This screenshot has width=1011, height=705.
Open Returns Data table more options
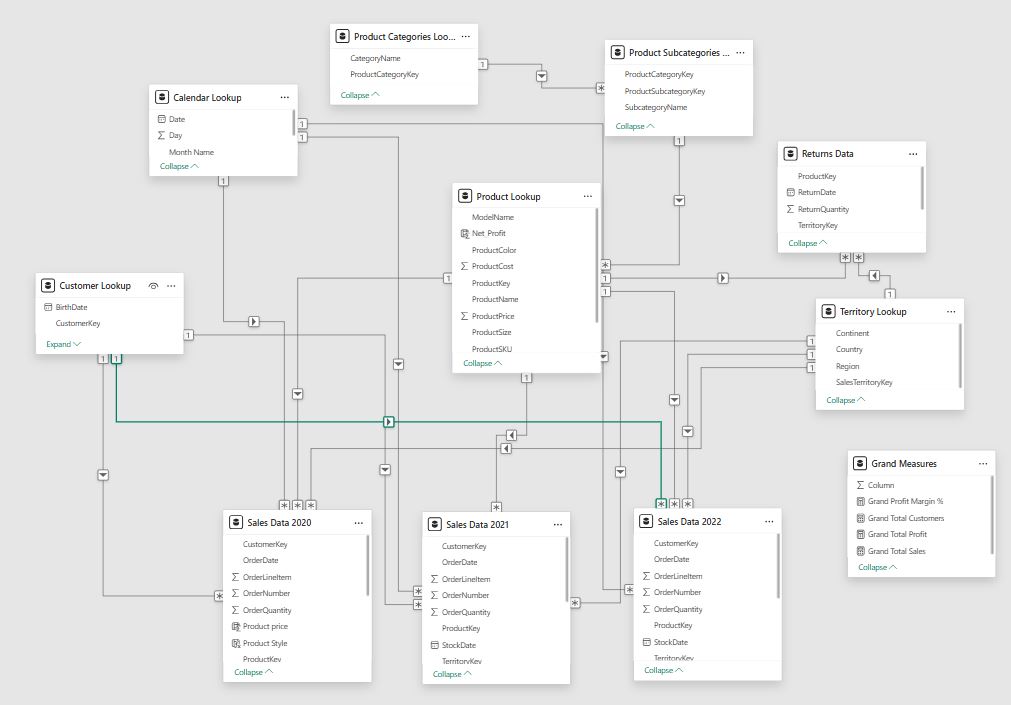click(x=913, y=154)
